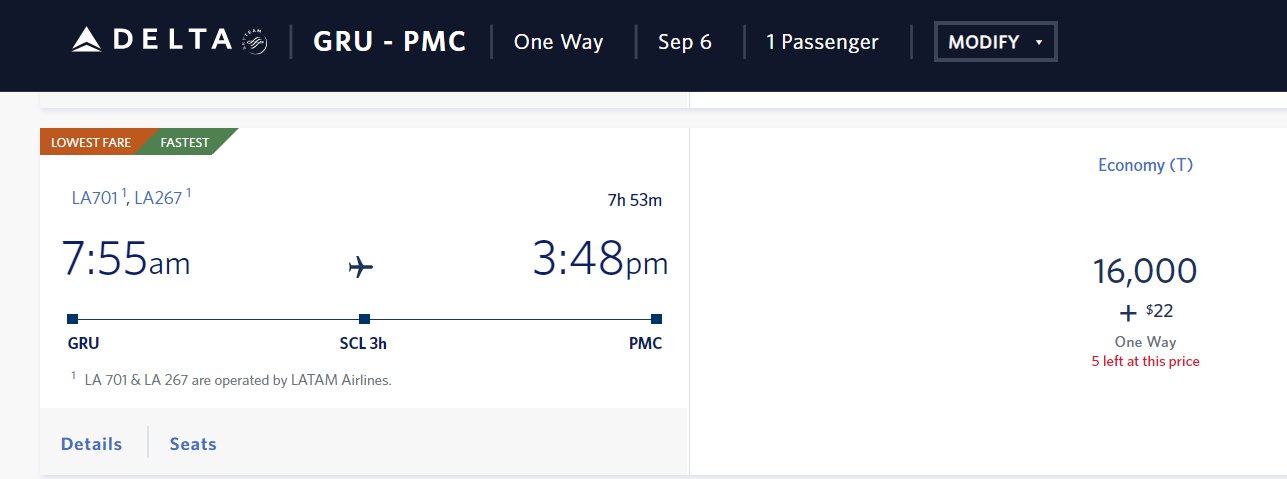This screenshot has width=1287, height=479.
Task: Open the Seats tab
Action: click(x=193, y=444)
